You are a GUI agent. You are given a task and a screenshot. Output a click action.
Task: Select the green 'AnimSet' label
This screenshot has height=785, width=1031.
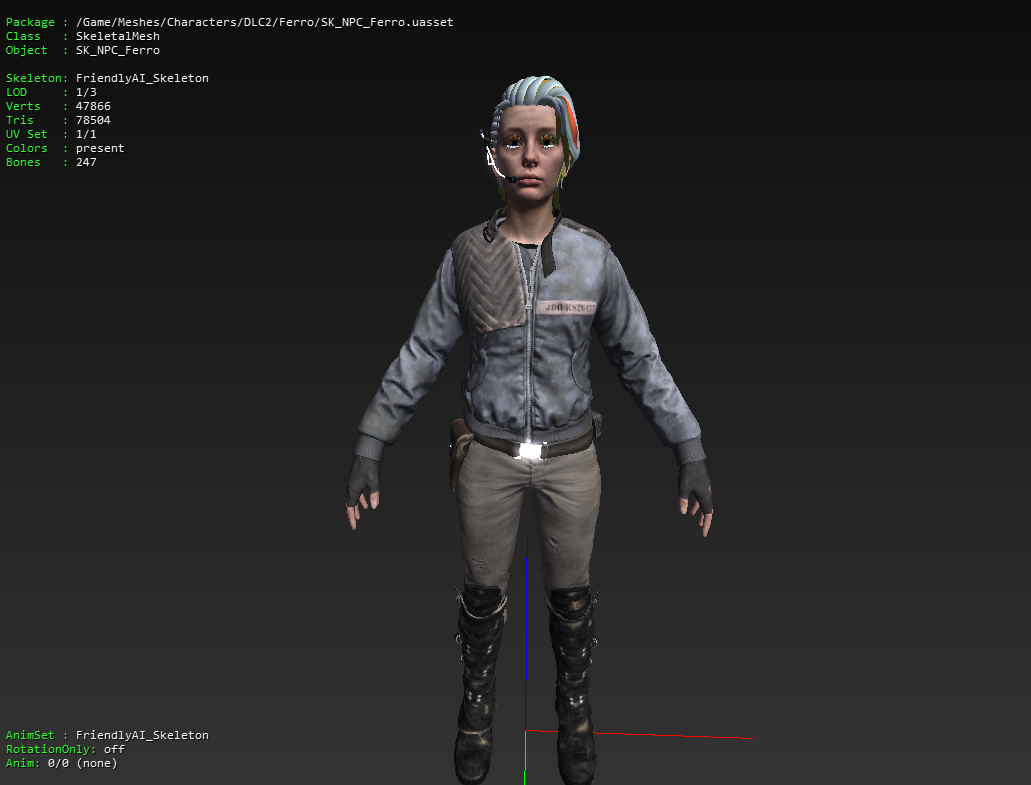point(30,735)
